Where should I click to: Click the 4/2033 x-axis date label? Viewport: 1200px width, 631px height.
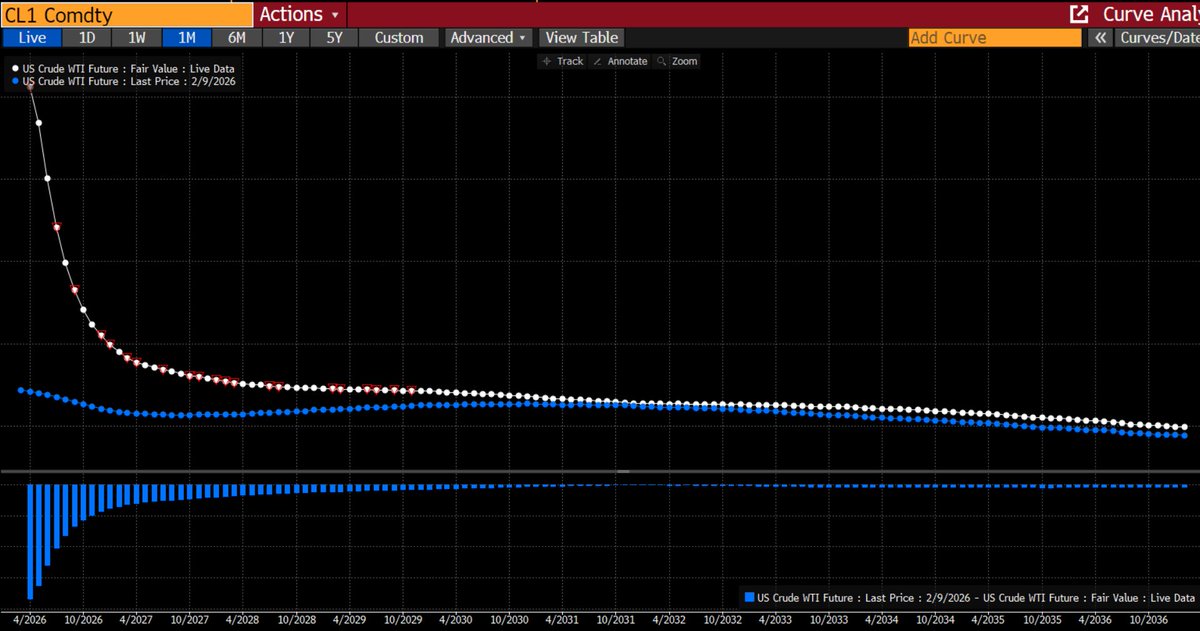coord(776,620)
